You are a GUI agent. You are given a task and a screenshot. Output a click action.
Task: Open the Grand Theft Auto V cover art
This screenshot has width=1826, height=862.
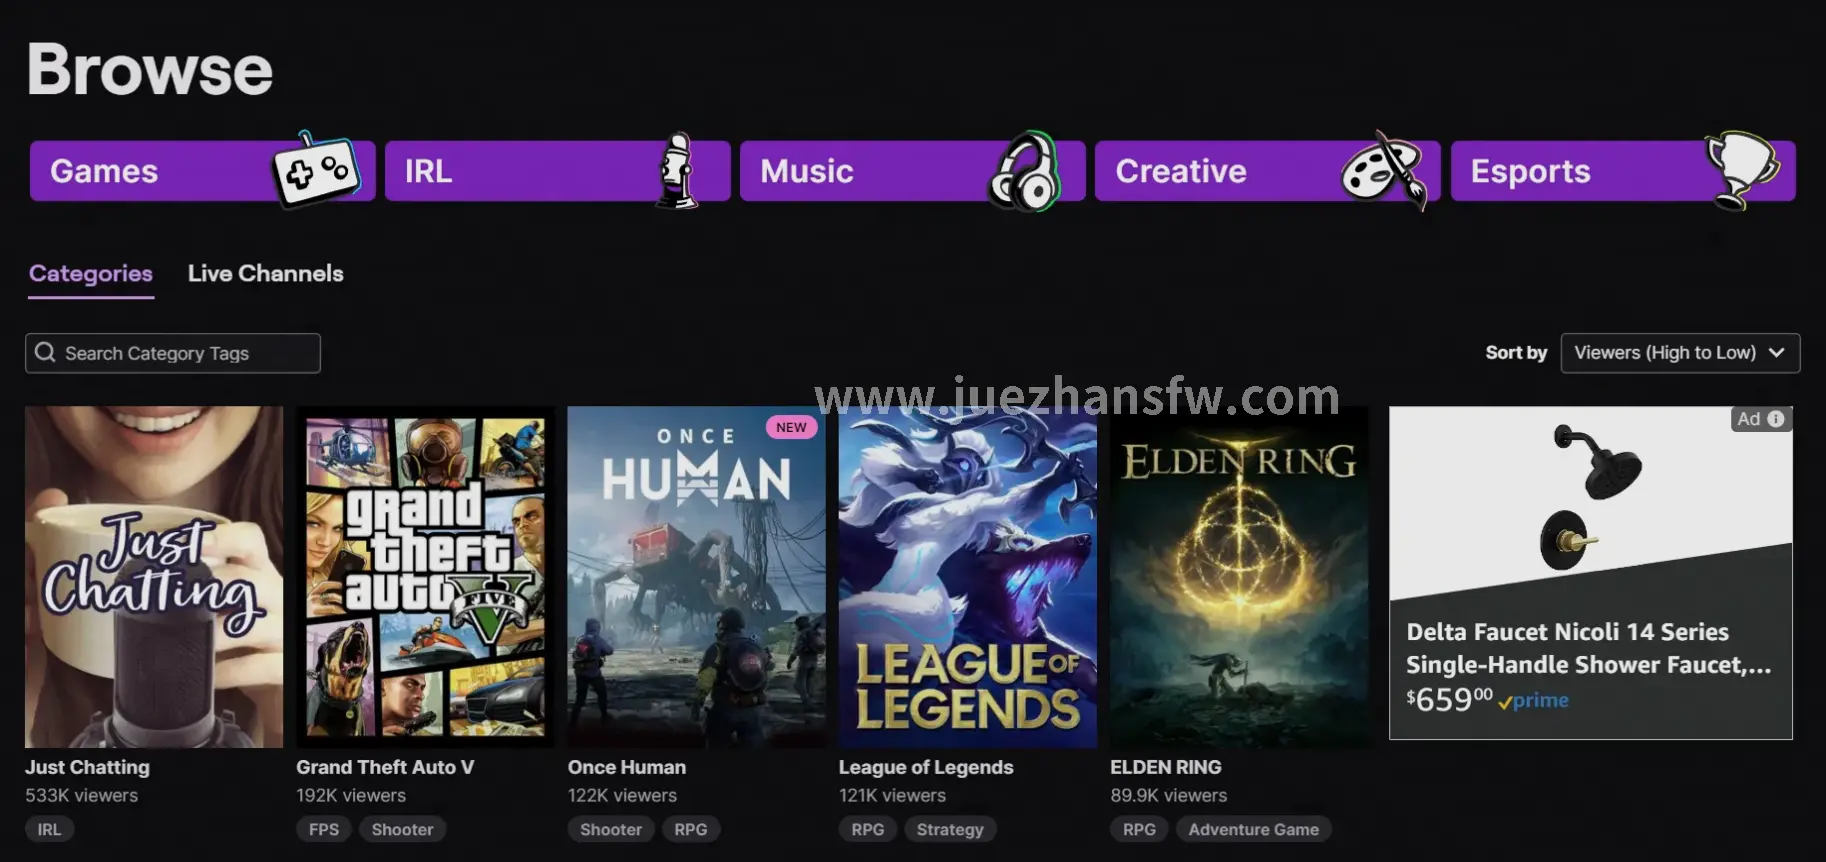pyautogui.click(x=425, y=576)
